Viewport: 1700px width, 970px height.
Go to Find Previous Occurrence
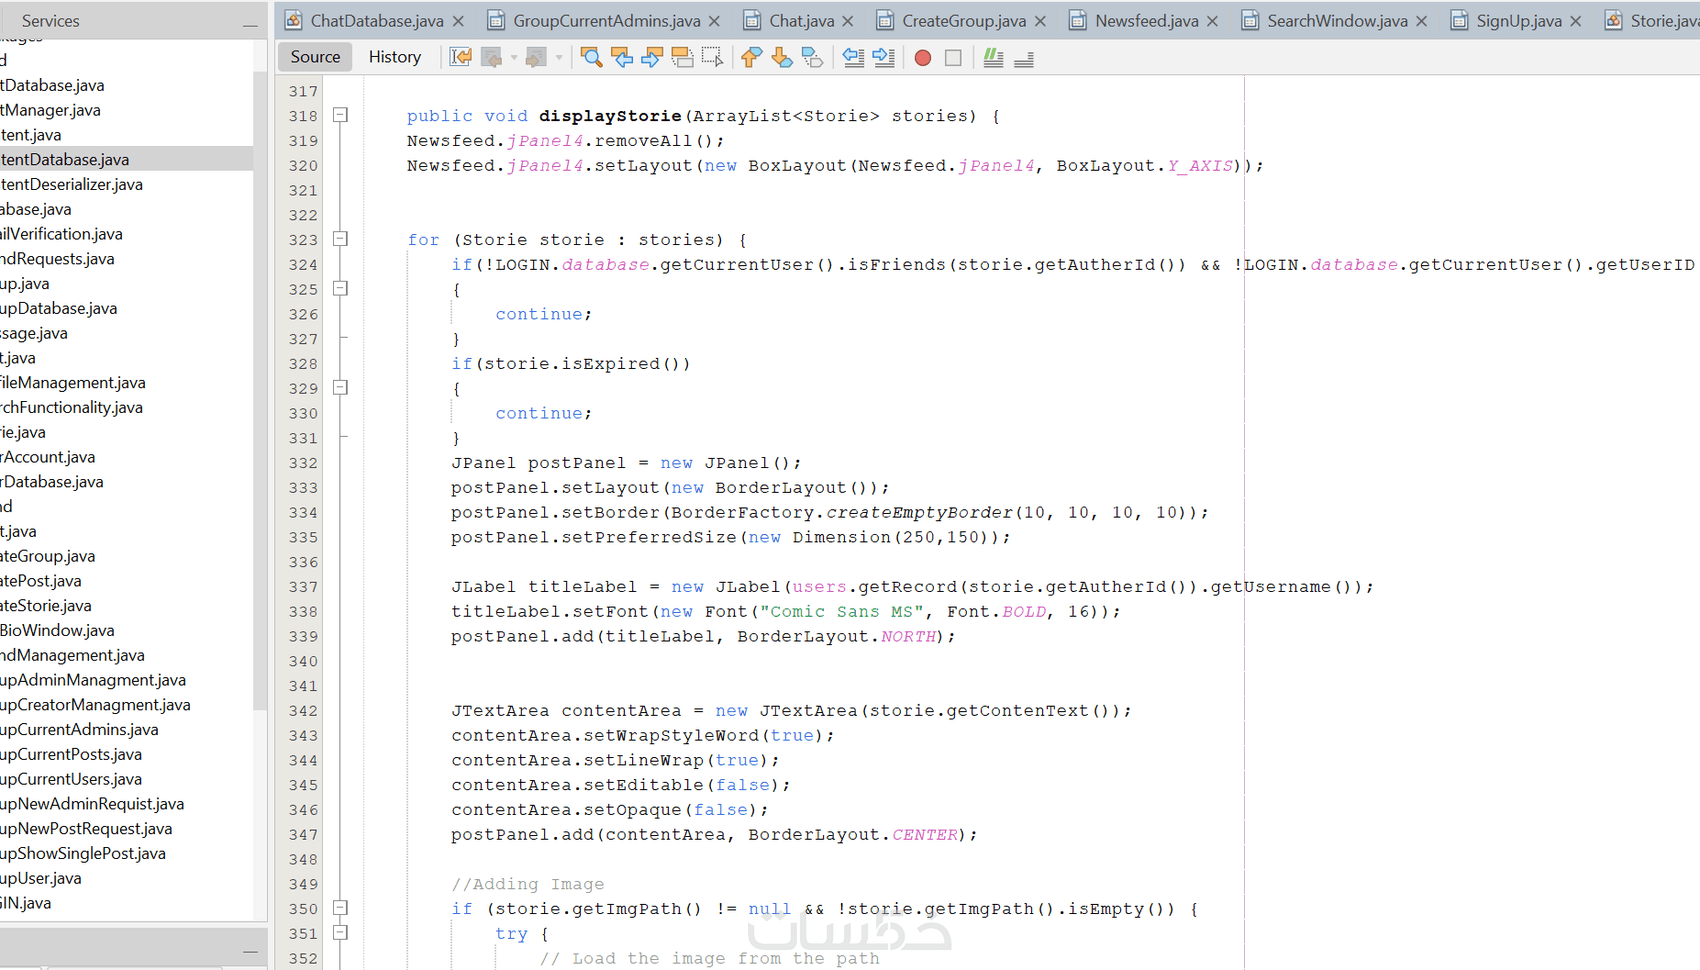click(621, 57)
